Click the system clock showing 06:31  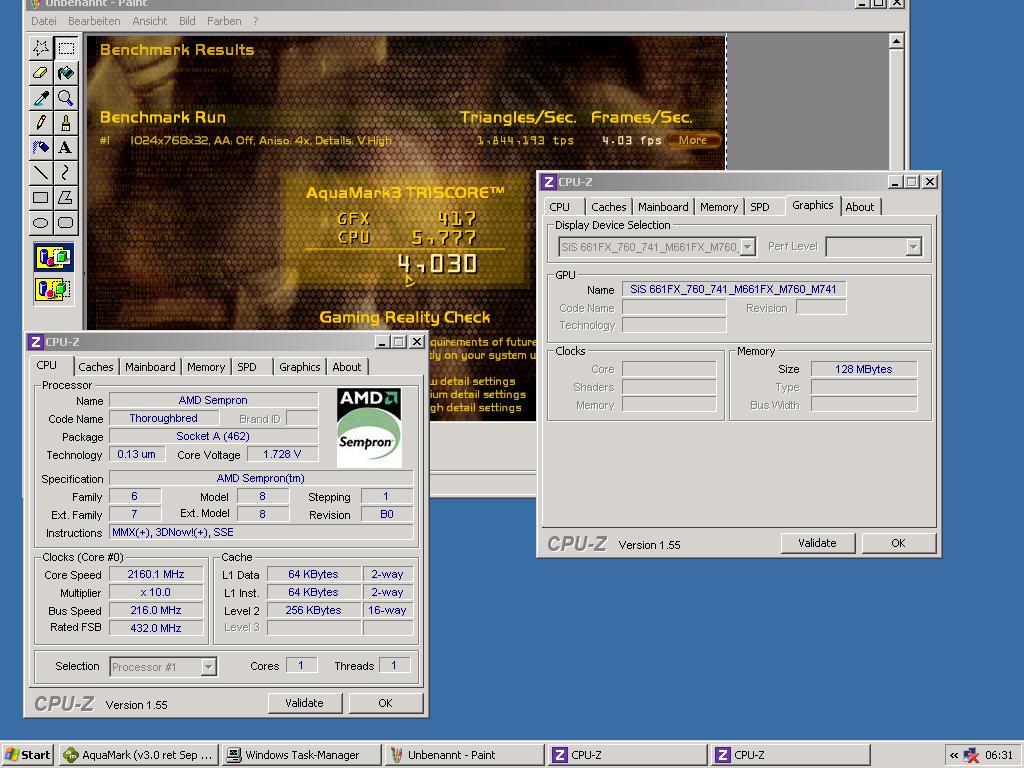[x=999, y=756]
